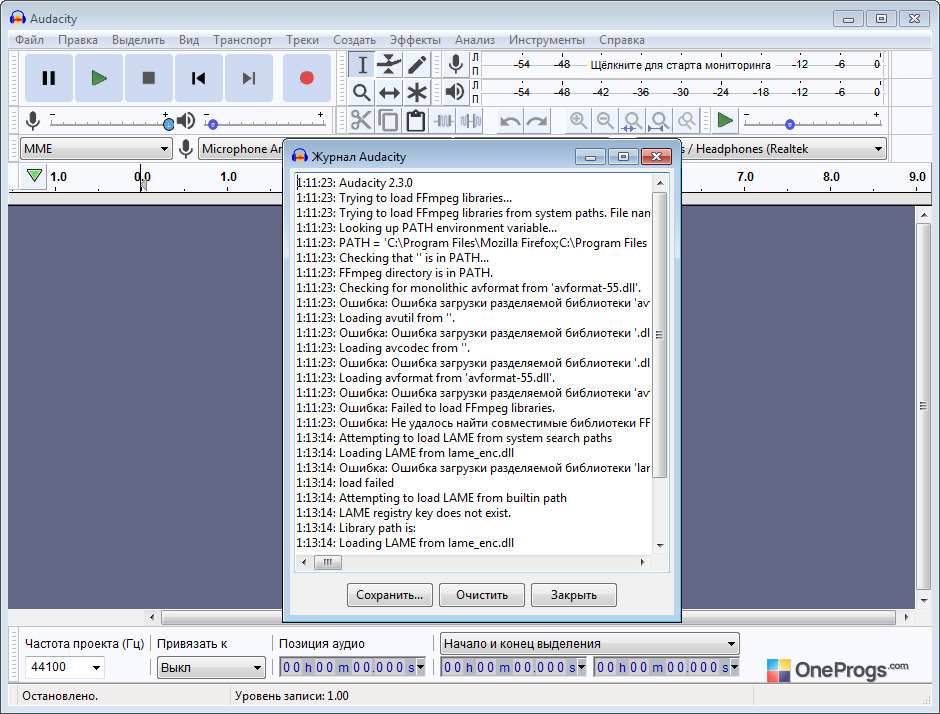Click the Silence audio icon
The width and height of the screenshot is (940, 714).
471,120
